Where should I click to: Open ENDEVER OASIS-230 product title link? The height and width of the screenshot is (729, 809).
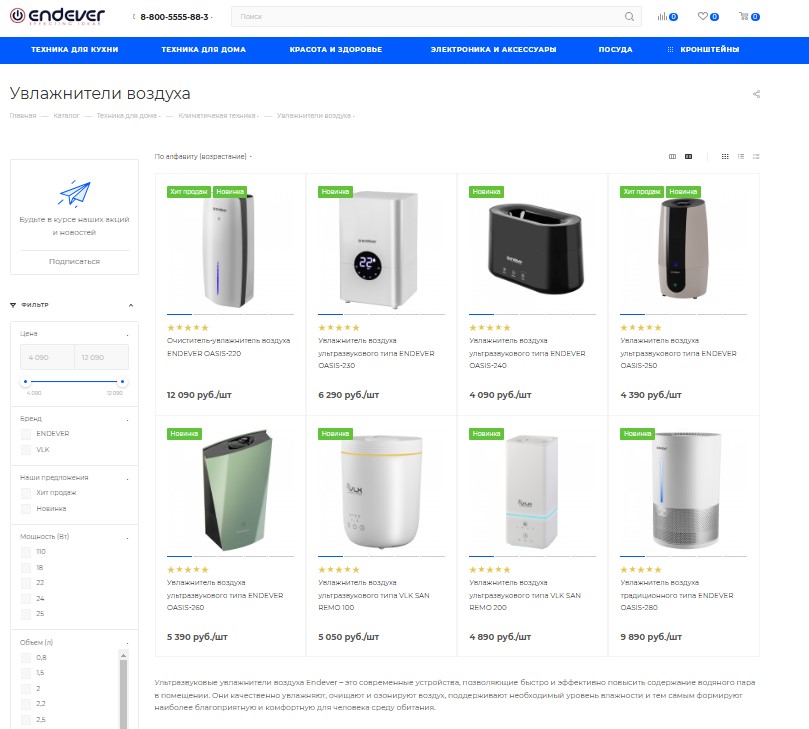click(x=376, y=353)
